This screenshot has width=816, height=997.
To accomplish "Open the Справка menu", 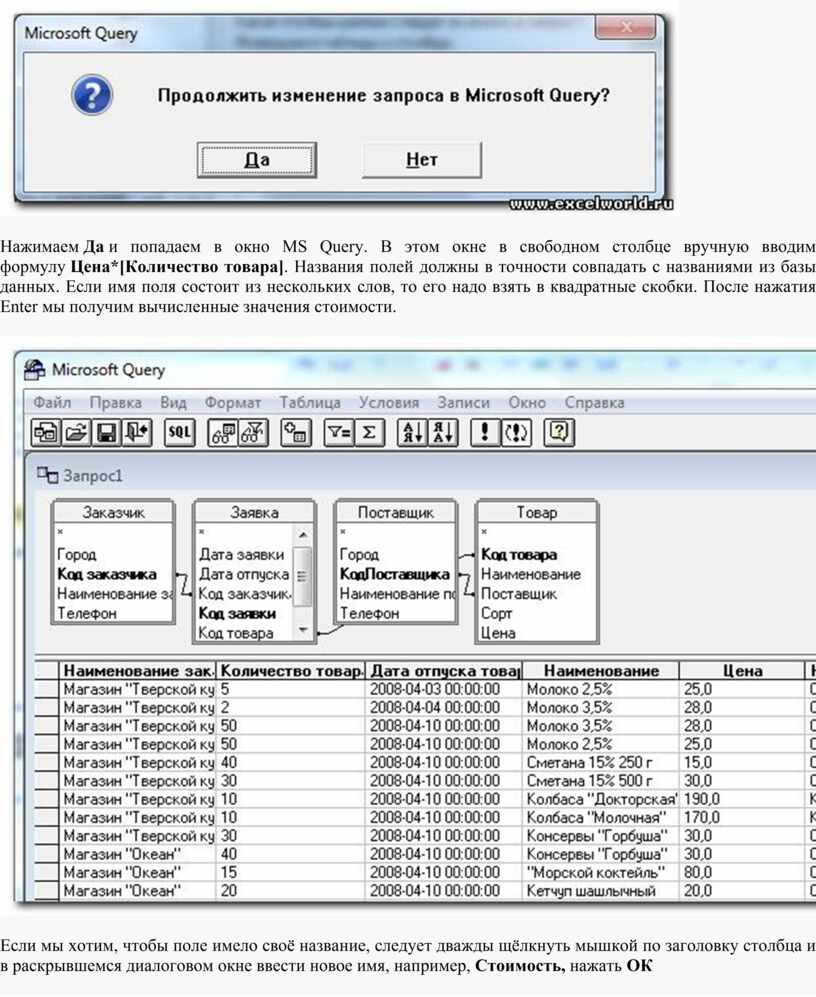I will click(594, 402).
